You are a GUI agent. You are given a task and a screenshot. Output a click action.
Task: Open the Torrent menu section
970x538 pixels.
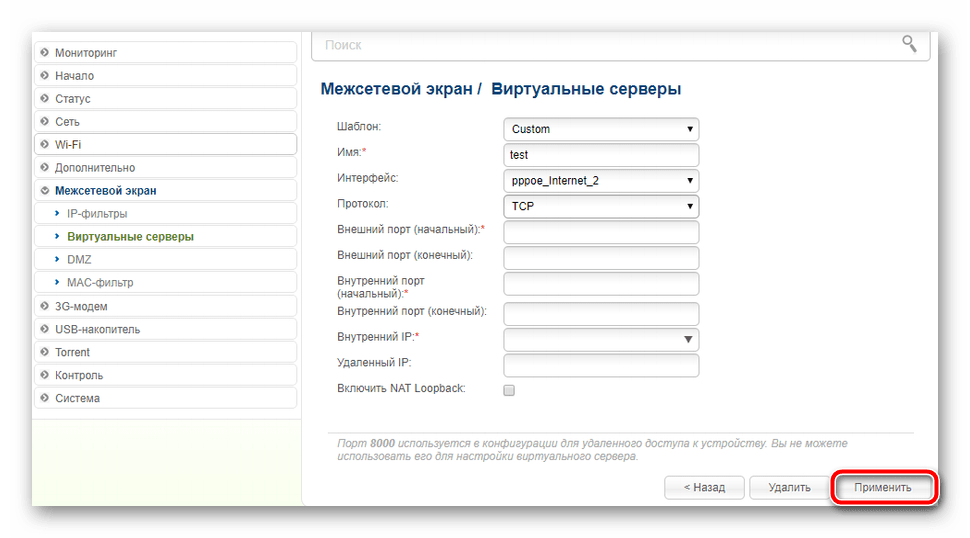coord(164,352)
